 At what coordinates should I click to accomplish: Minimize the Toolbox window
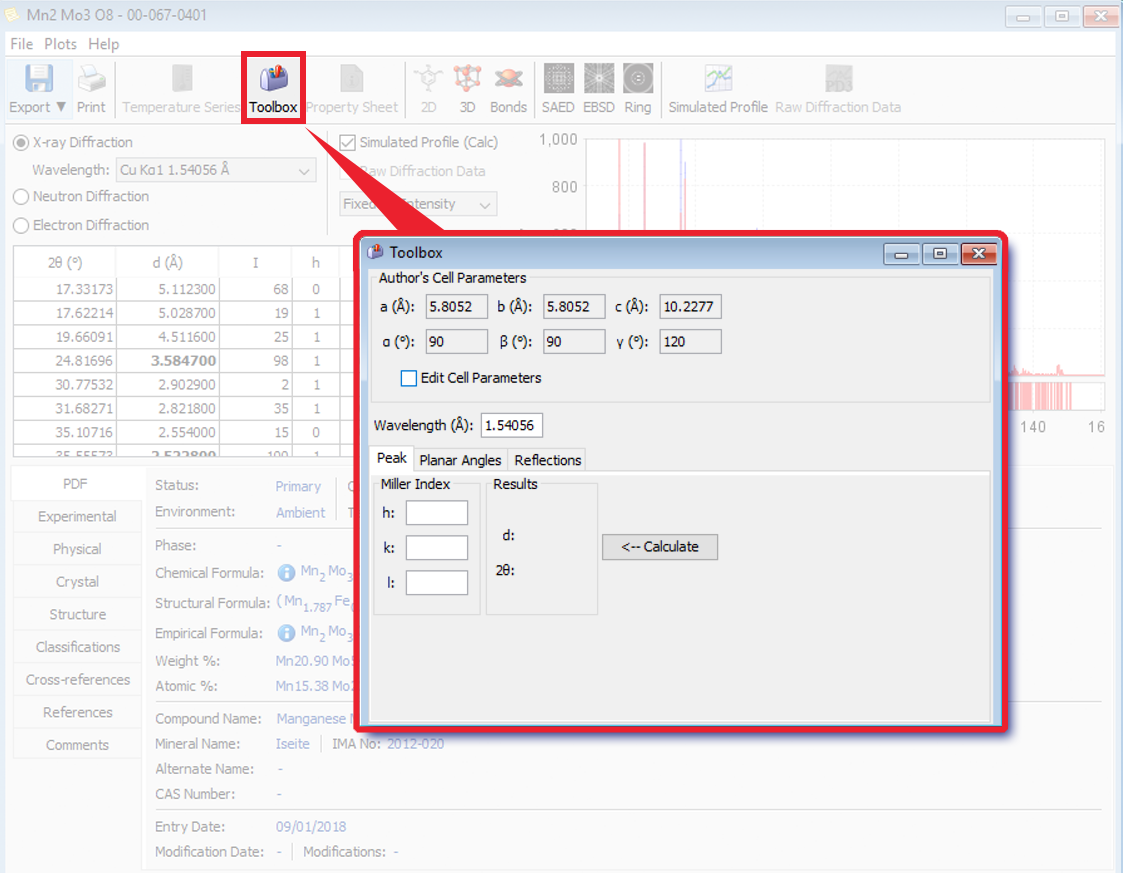click(x=901, y=254)
